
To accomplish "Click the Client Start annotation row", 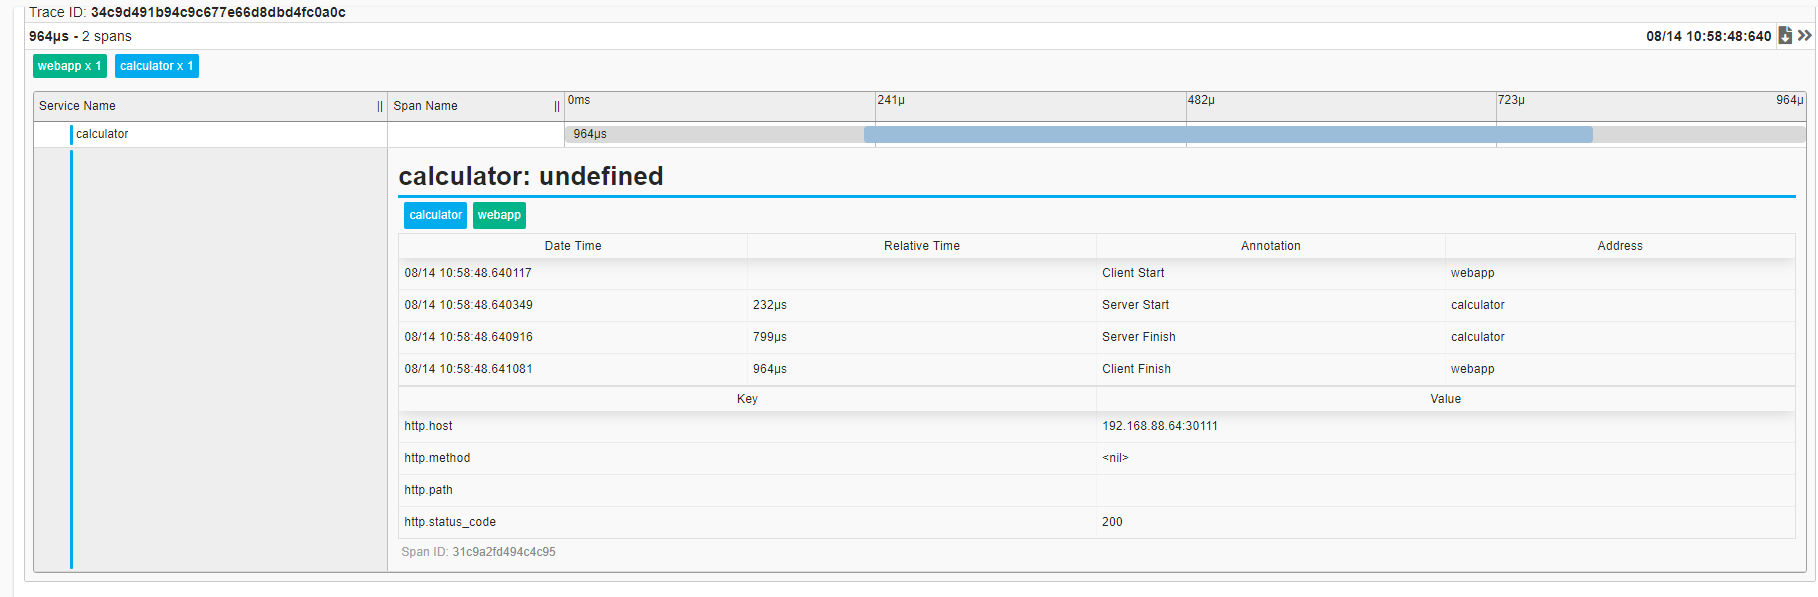I will (1133, 273).
